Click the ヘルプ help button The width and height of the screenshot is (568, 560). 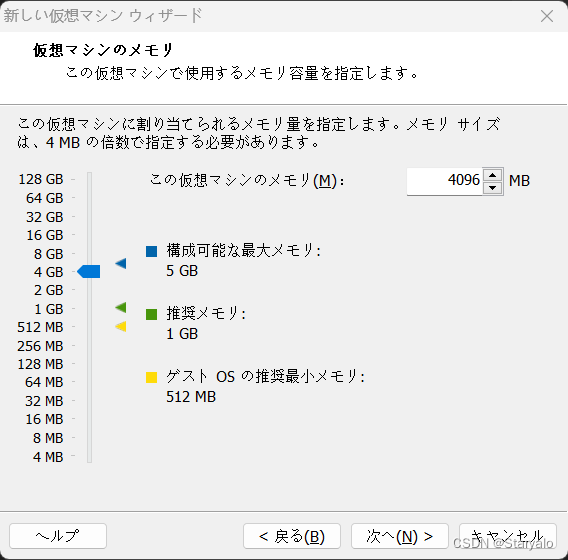pyautogui.click(x=58, y=536)
